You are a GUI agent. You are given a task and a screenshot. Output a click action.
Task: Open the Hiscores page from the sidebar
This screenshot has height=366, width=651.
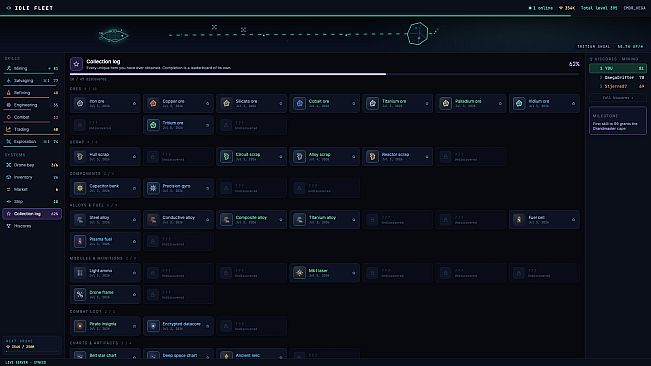click(x=32, y=226)
